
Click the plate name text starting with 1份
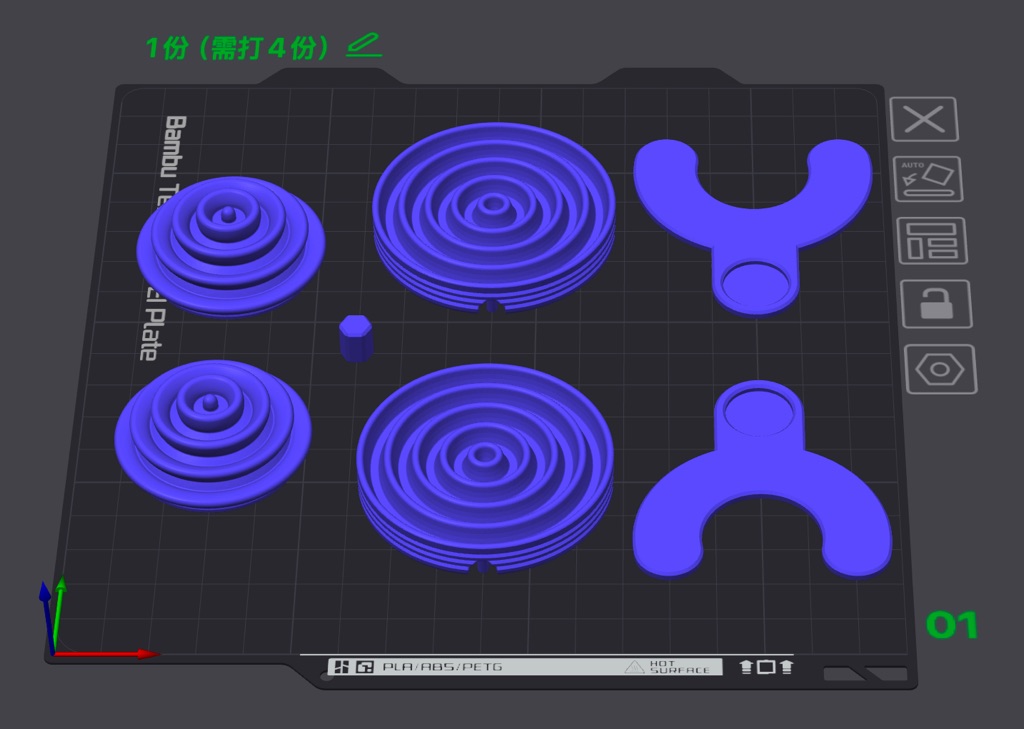pos(238,47)
